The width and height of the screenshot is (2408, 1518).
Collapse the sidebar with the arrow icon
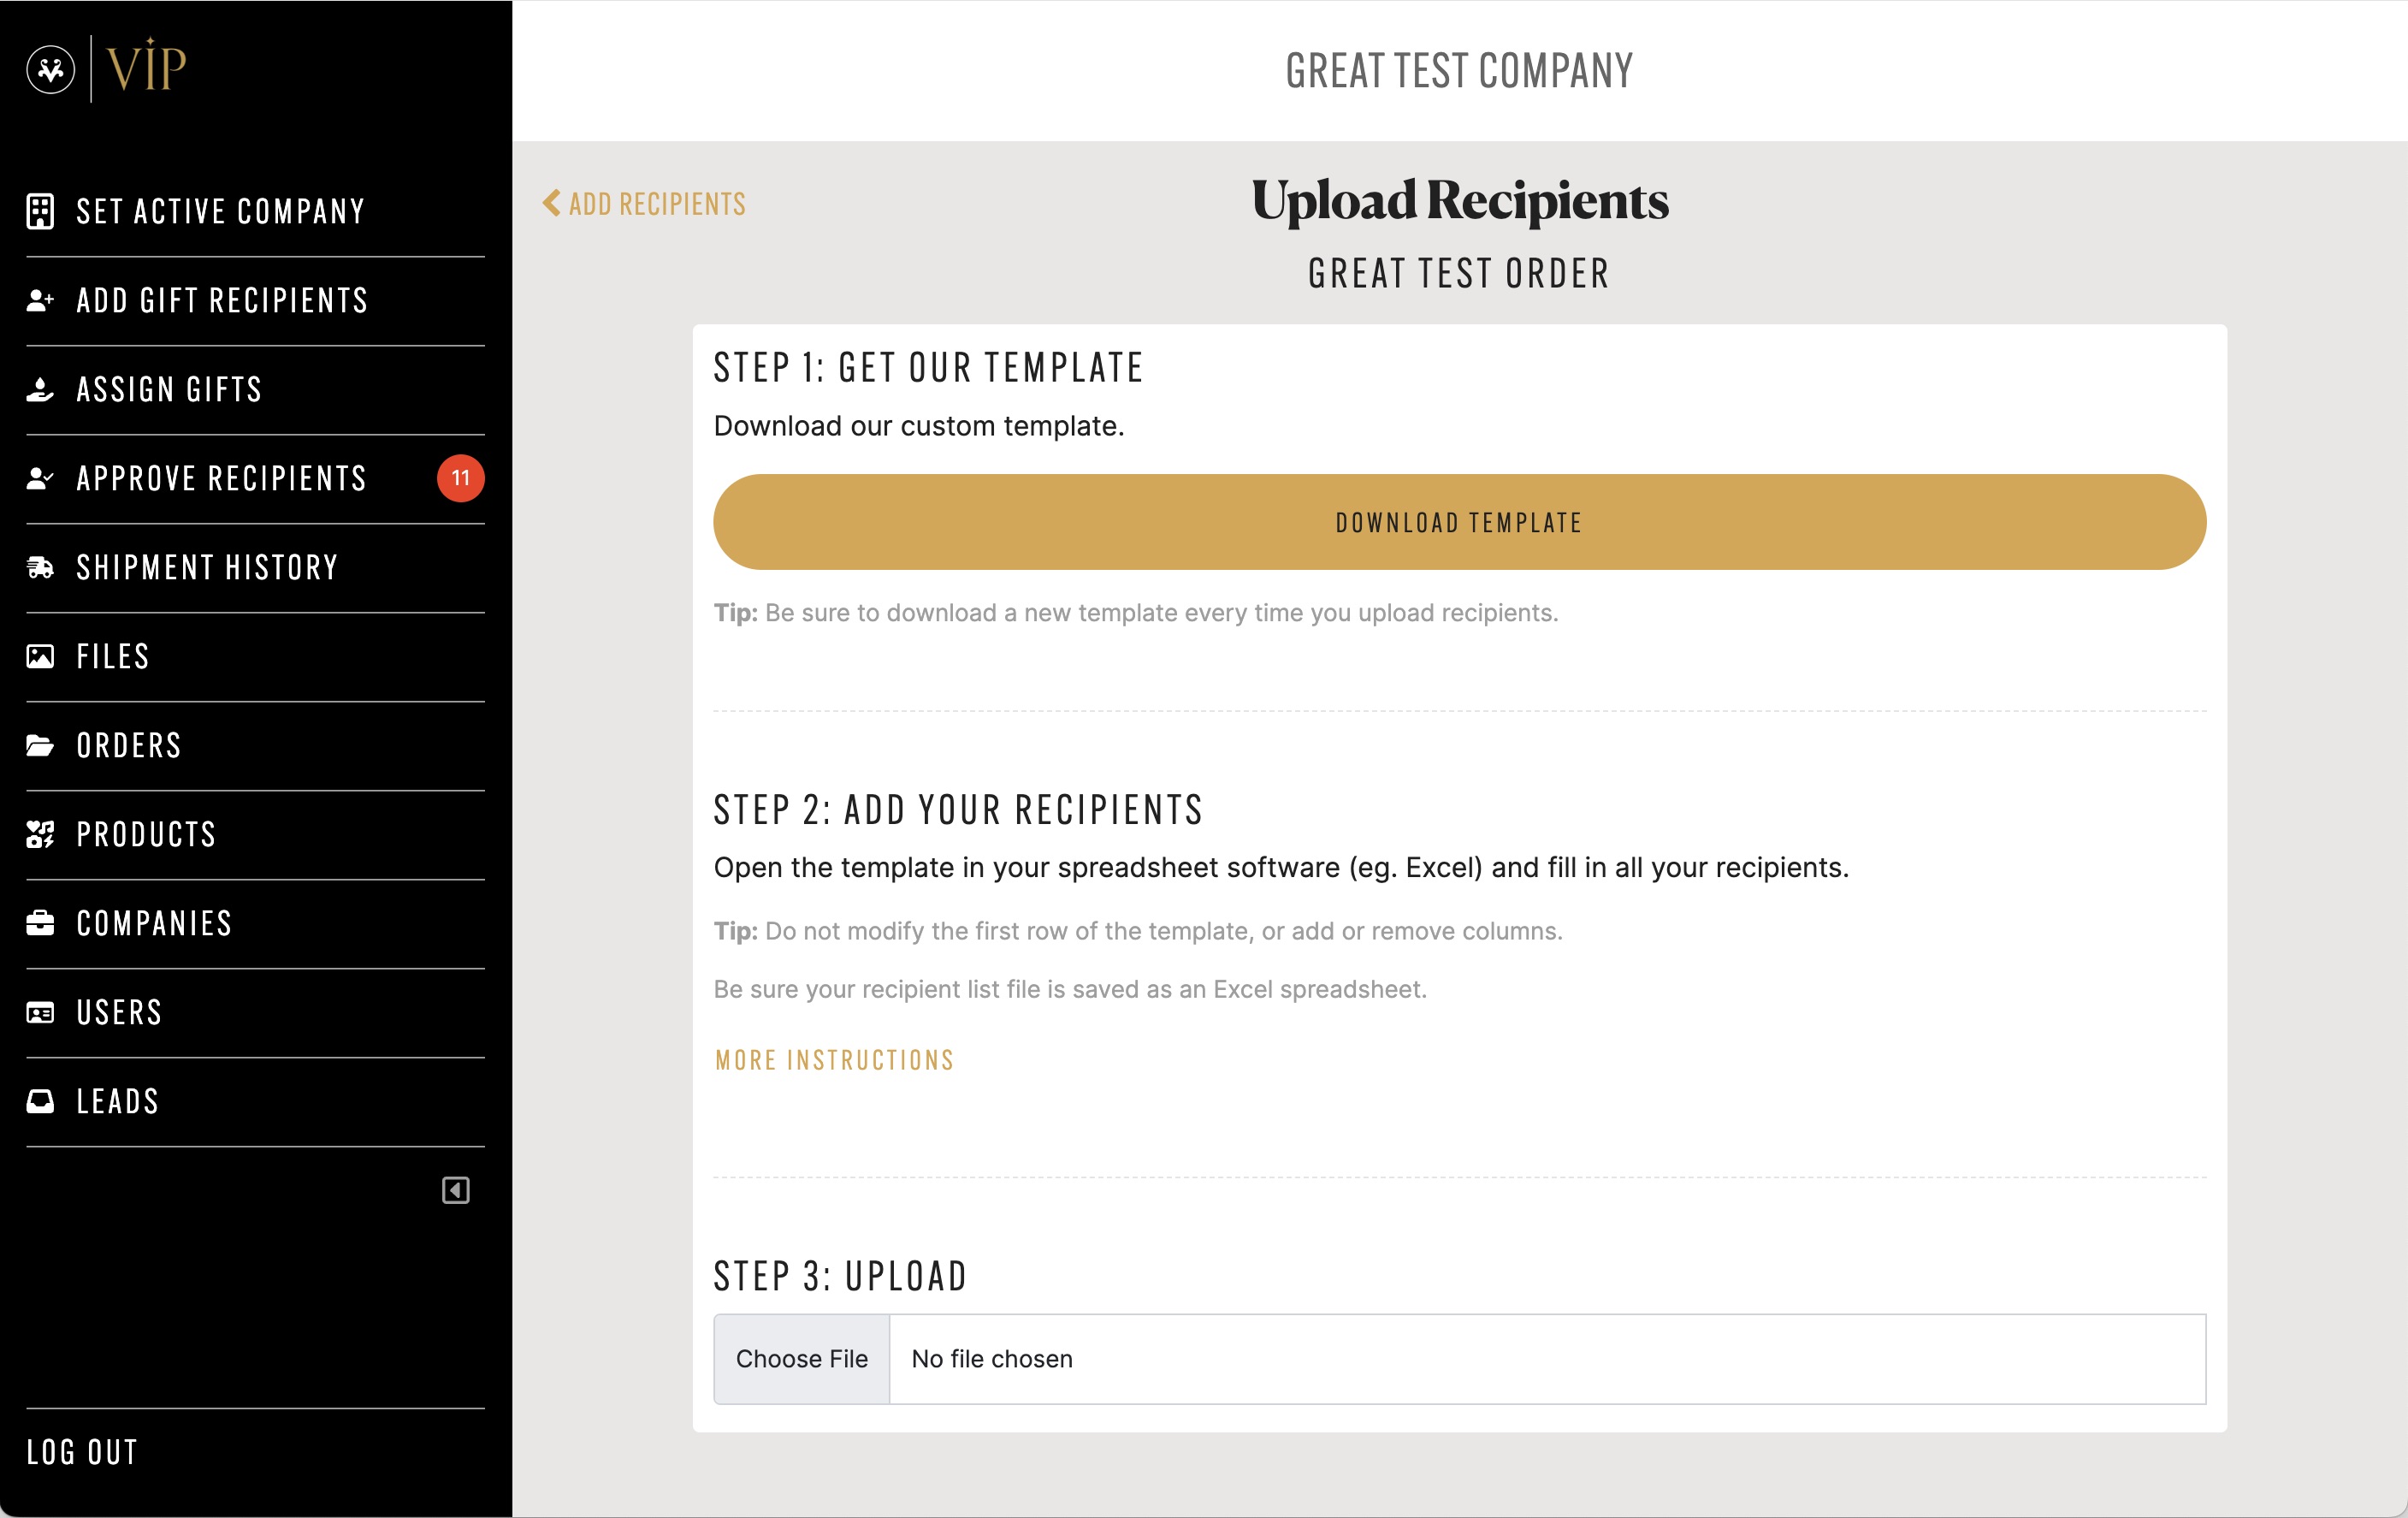click(x=456, y=1190)
